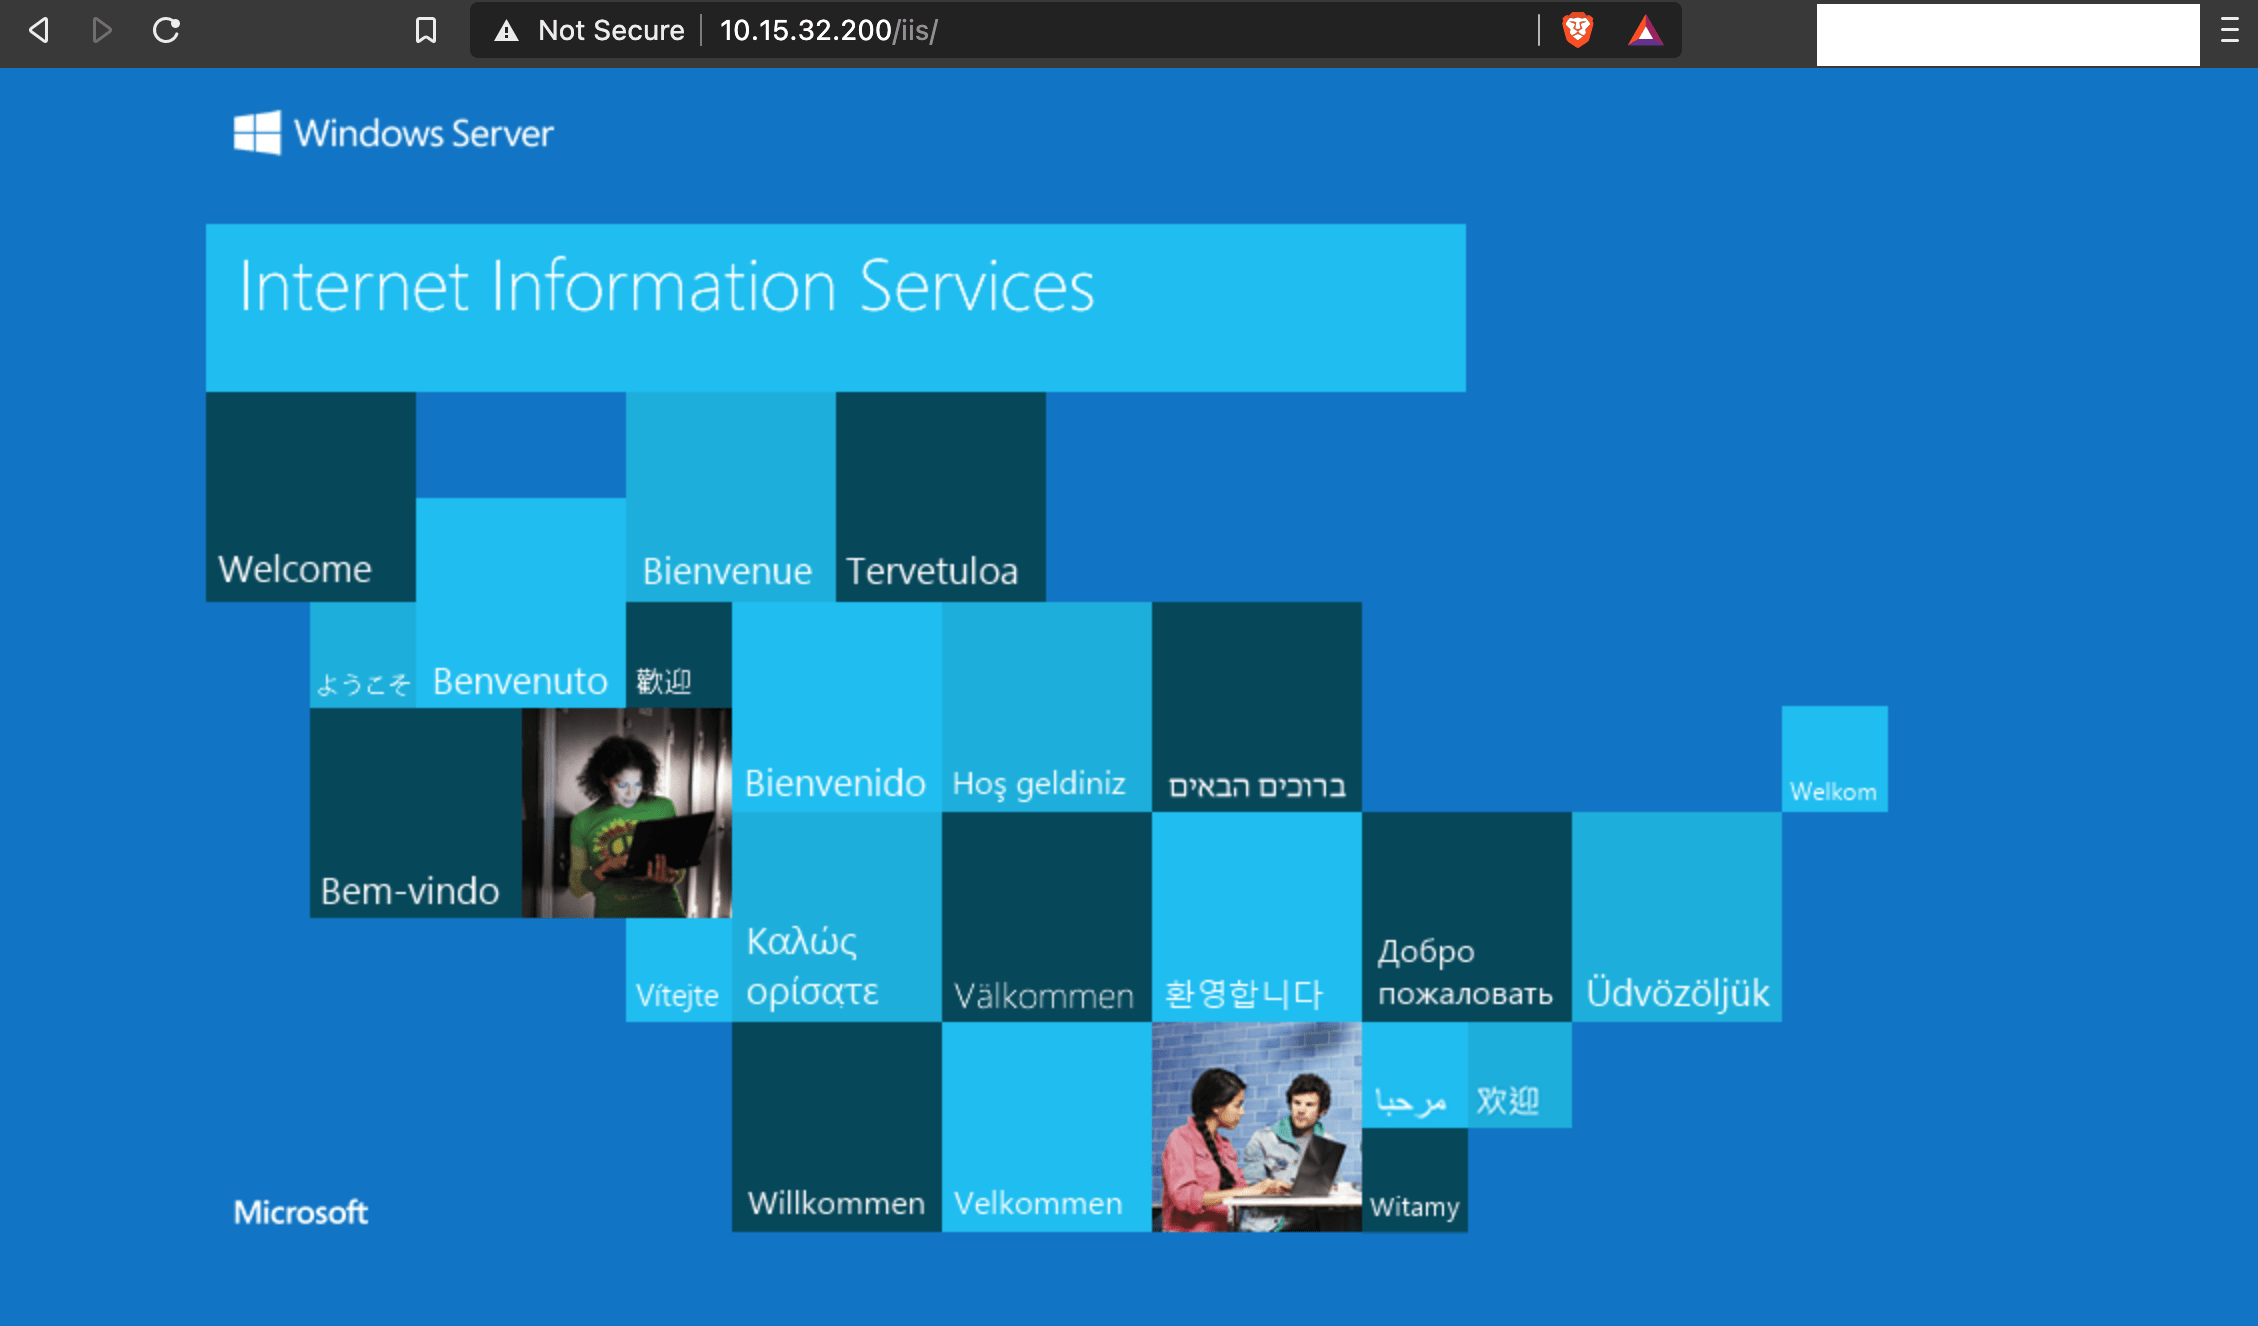Reload the current page
2258x1326 pixels.
pyautogui.click(x=167, y=31)
